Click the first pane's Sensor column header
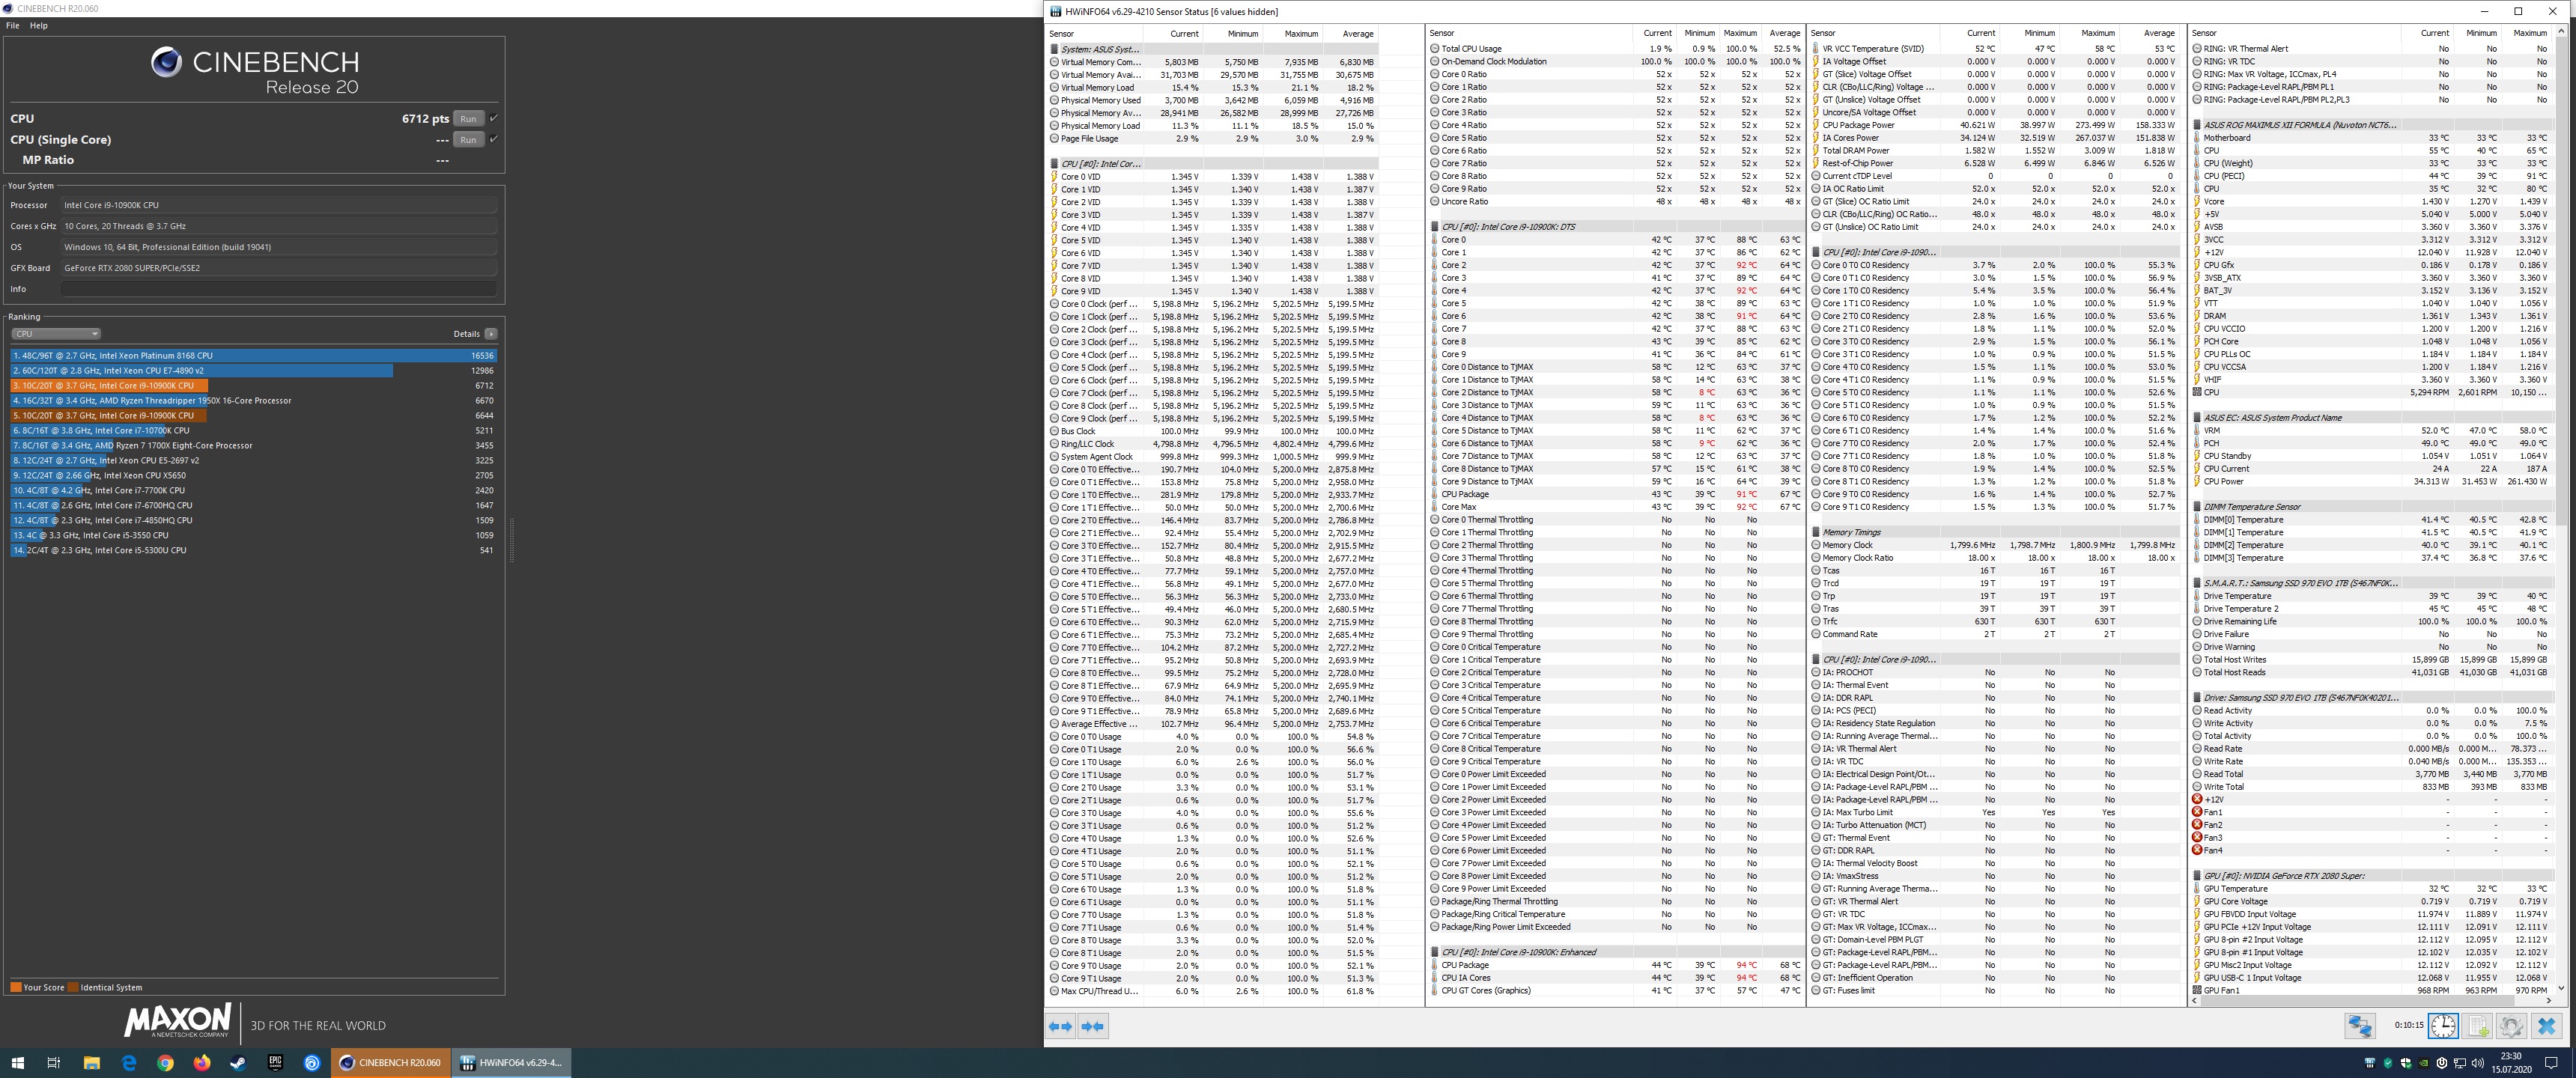The height and width of the screenshot is (1078, 2576). point(1093,34)
